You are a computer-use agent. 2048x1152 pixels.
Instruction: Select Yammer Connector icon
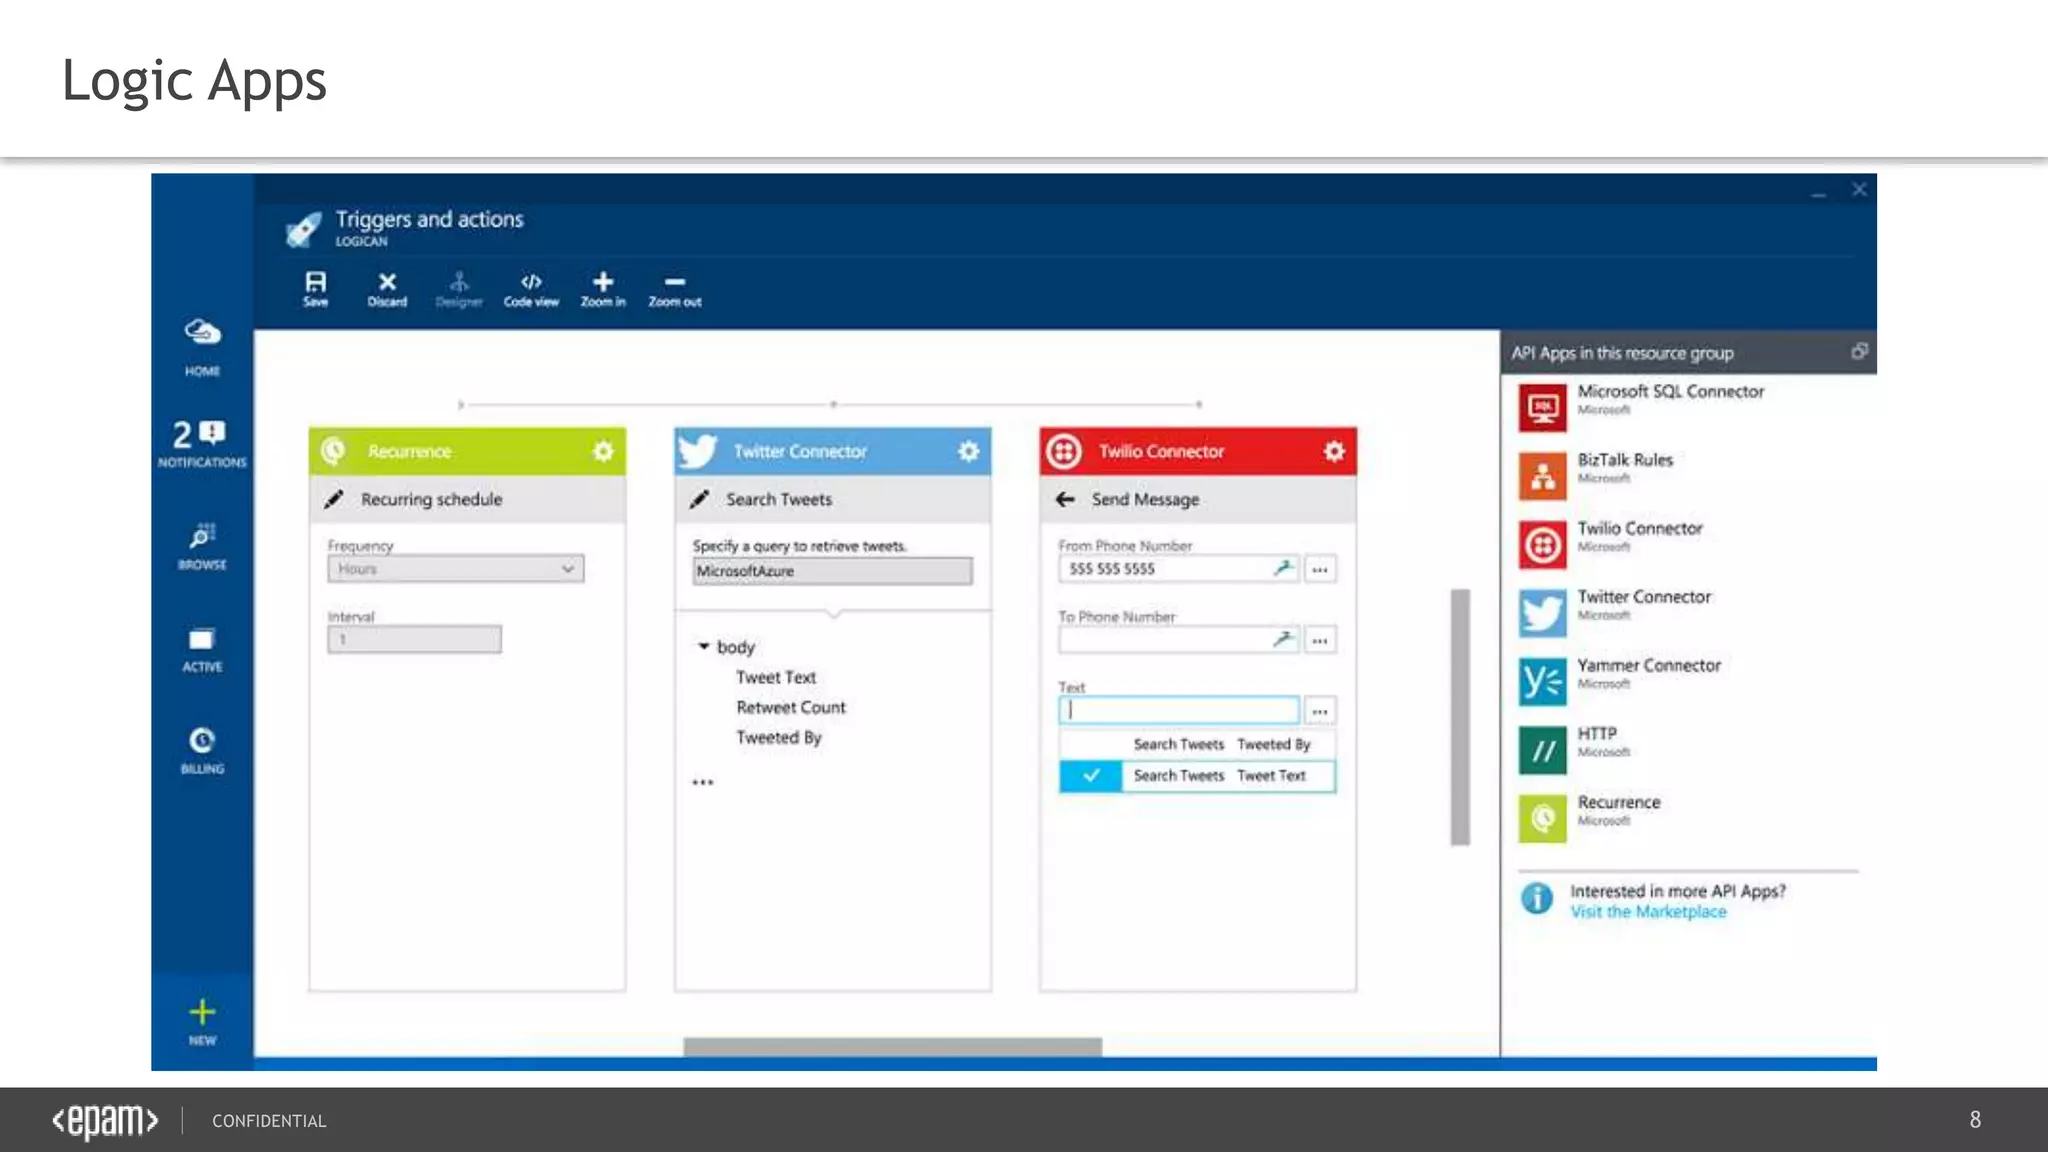point(1542,681)
